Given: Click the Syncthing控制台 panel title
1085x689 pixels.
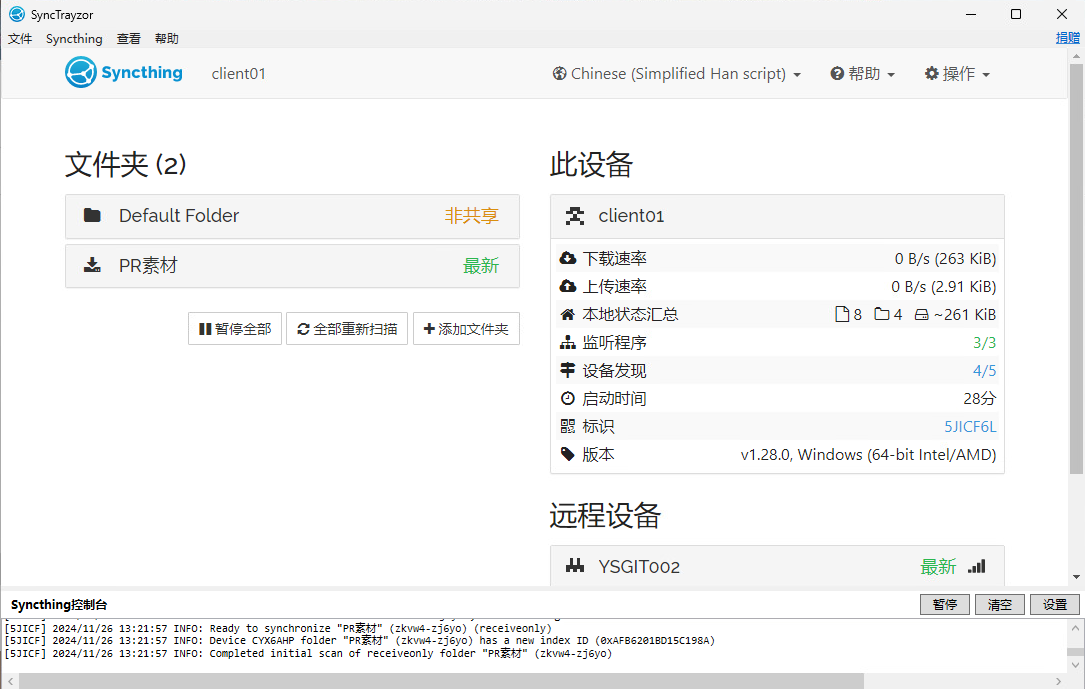Looking at the screenshot, I should (x=60, y=605).
